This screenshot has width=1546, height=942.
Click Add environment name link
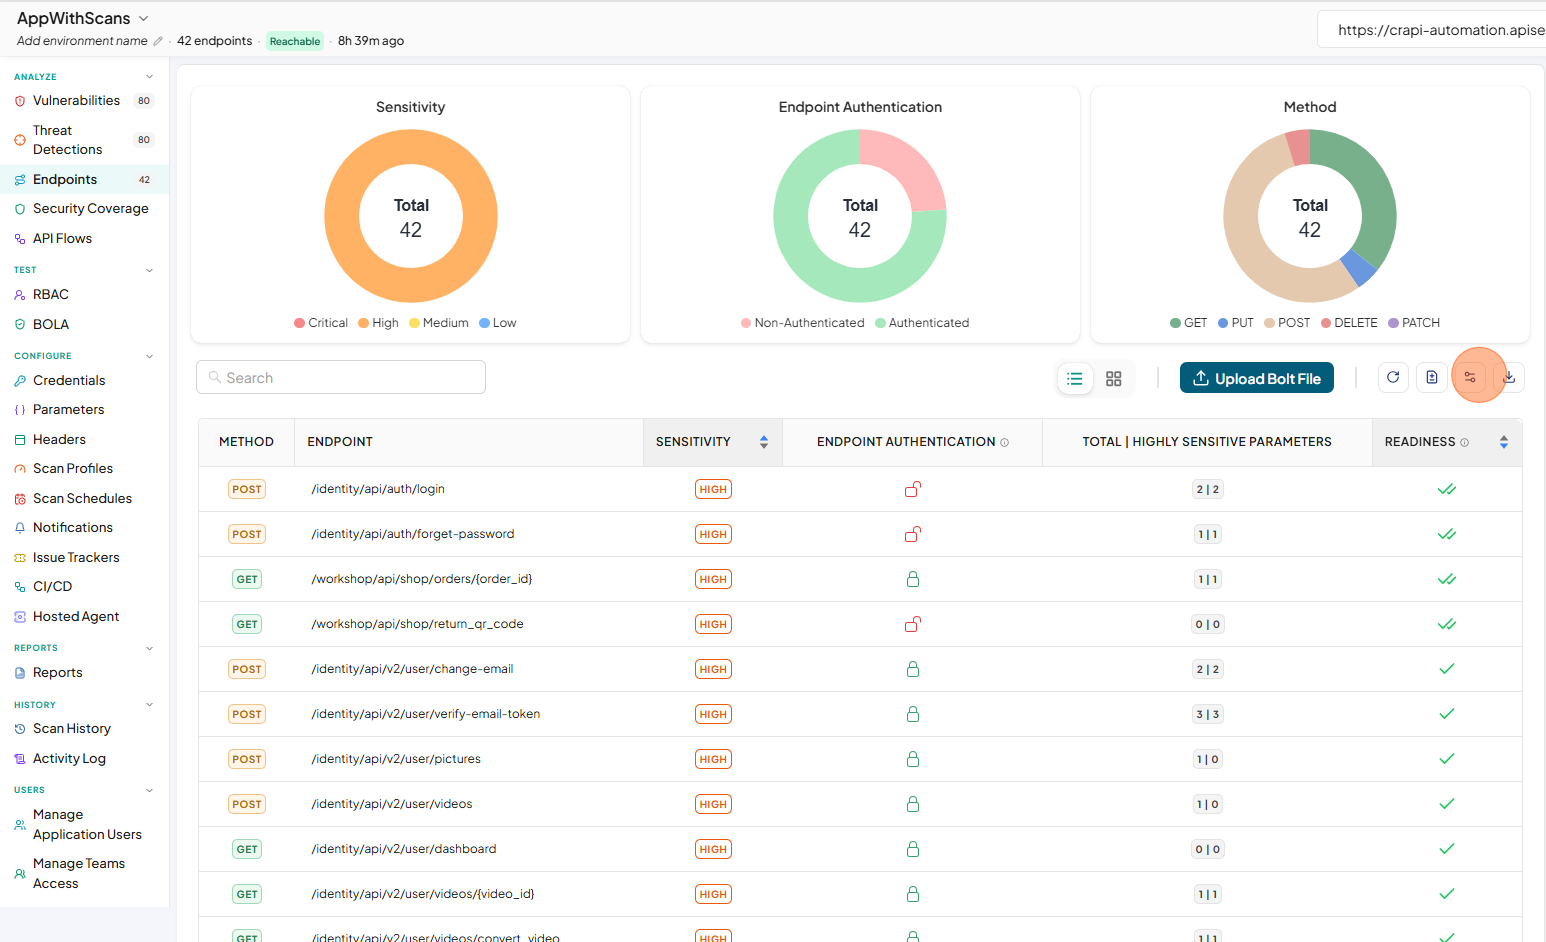tap(82, 41)
